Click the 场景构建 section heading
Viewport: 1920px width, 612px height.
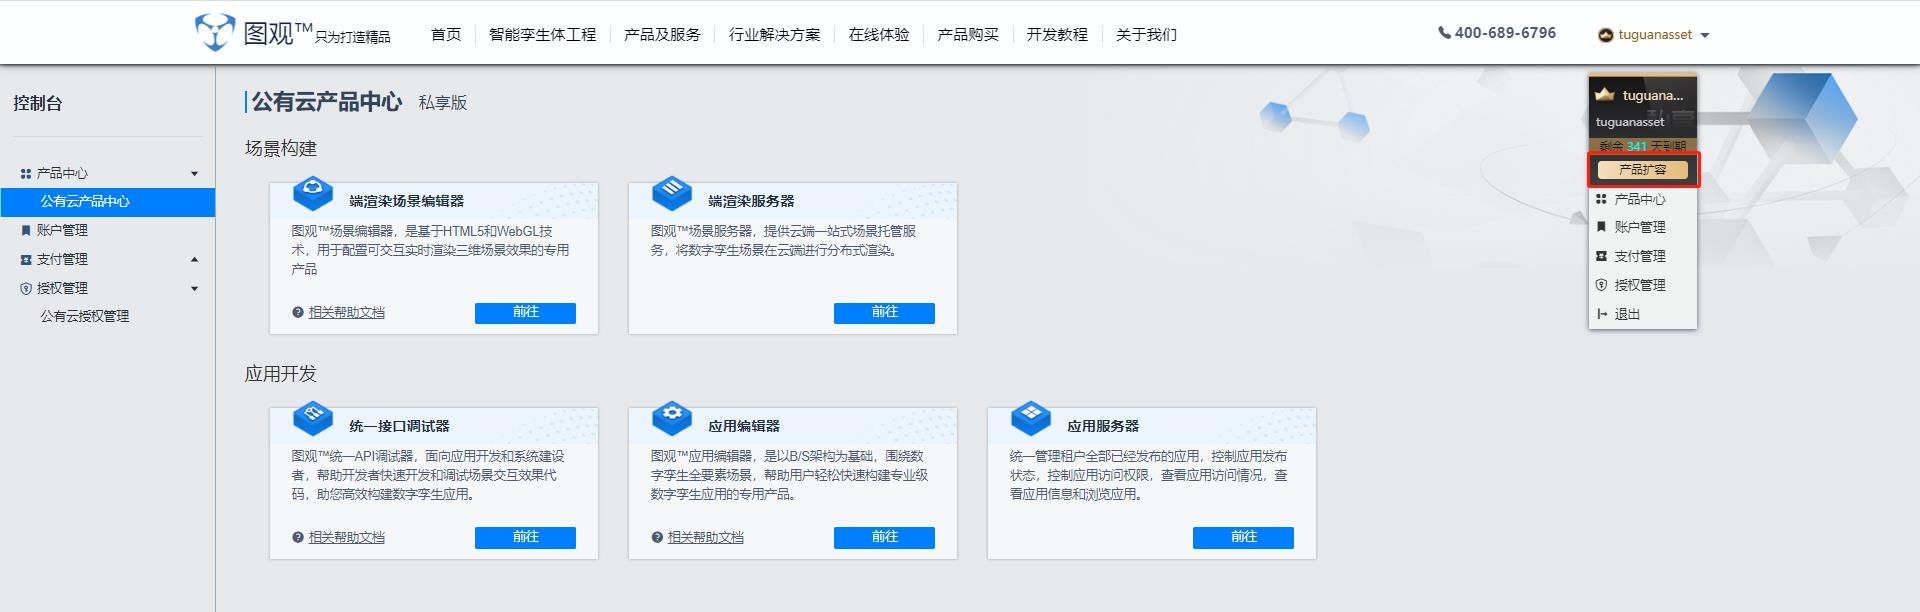point(281,149)
